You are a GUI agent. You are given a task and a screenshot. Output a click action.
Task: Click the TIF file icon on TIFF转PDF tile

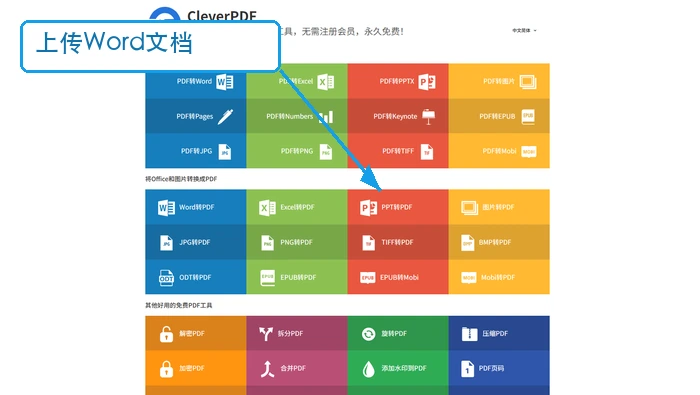[368, 243]
